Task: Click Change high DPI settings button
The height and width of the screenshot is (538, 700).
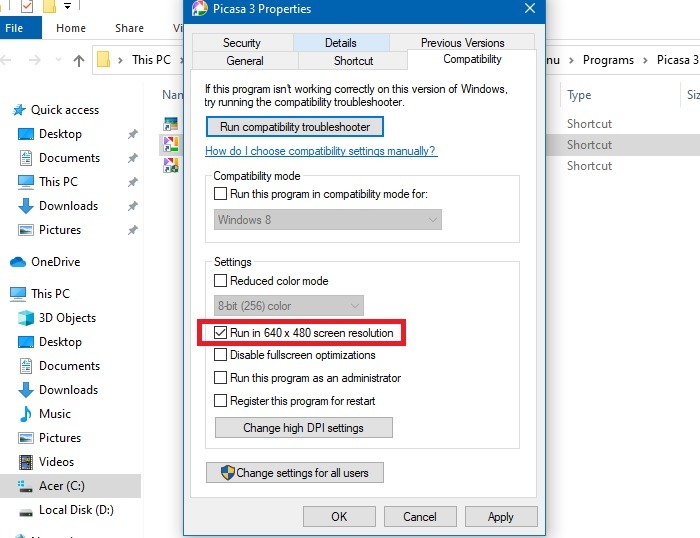Action: (304, 428)
